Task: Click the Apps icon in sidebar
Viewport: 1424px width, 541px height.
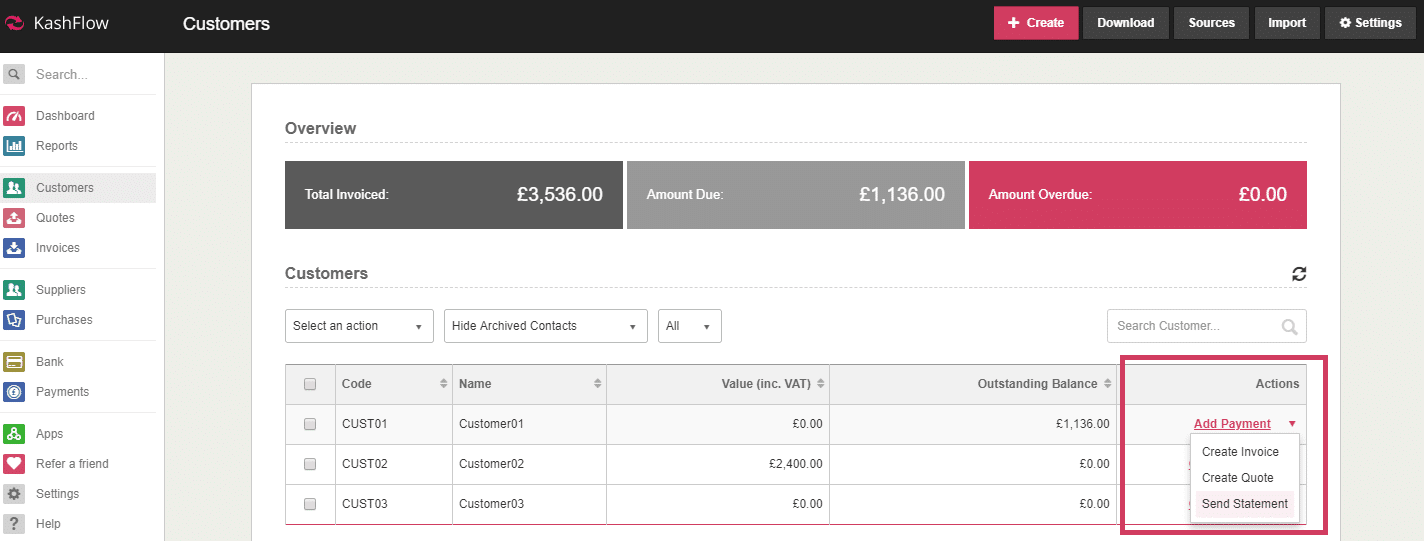Action: pos(14,434)
